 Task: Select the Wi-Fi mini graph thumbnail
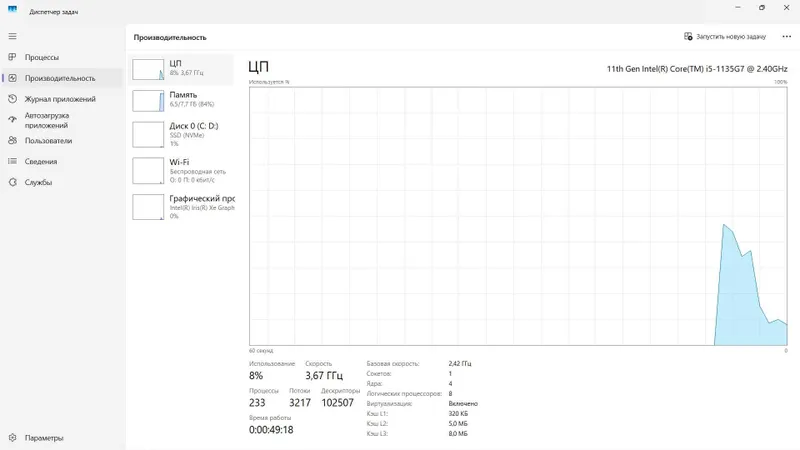tap(148, 170)
